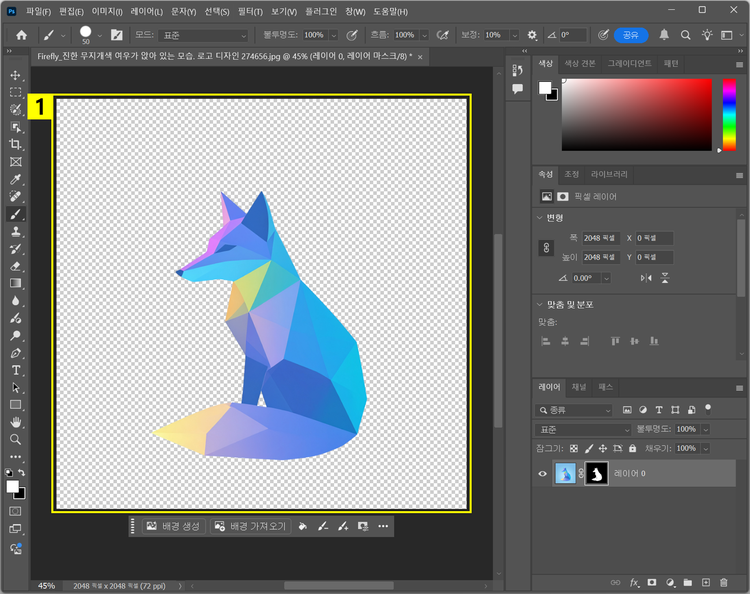Switch to the 채널 tab
The height and width of the screenshot is (594, 750).
point(578,387)
